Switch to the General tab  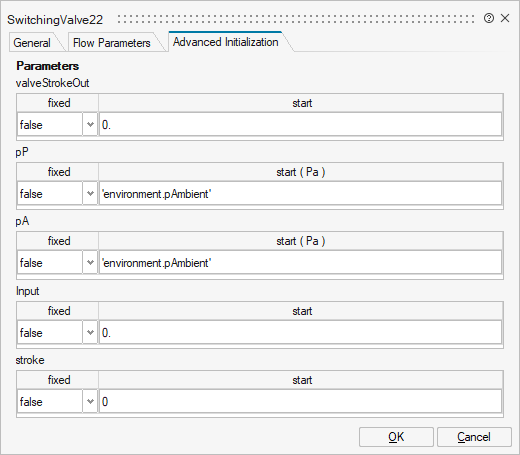32,43
